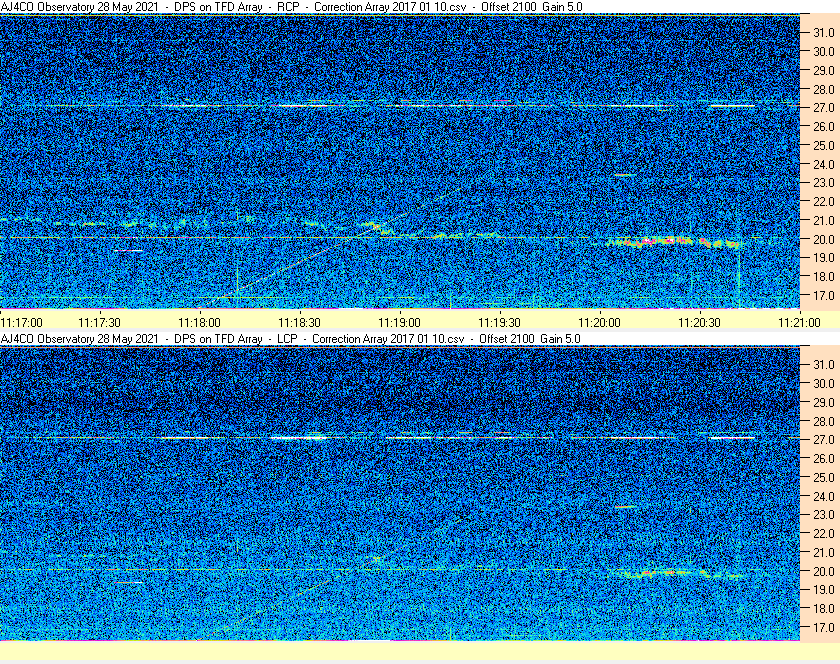Choose the 11:21:00 time label

point(799,323)
